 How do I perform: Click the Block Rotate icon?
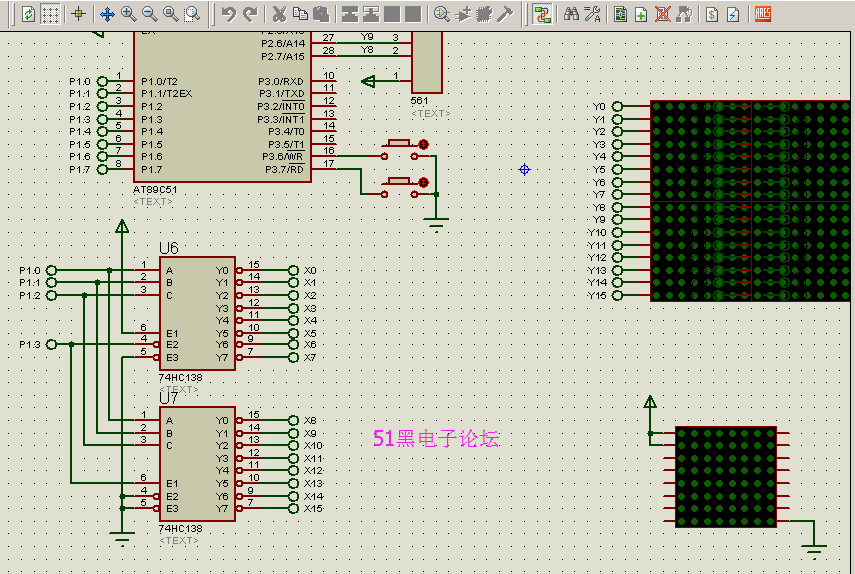[x=392, y=14]
